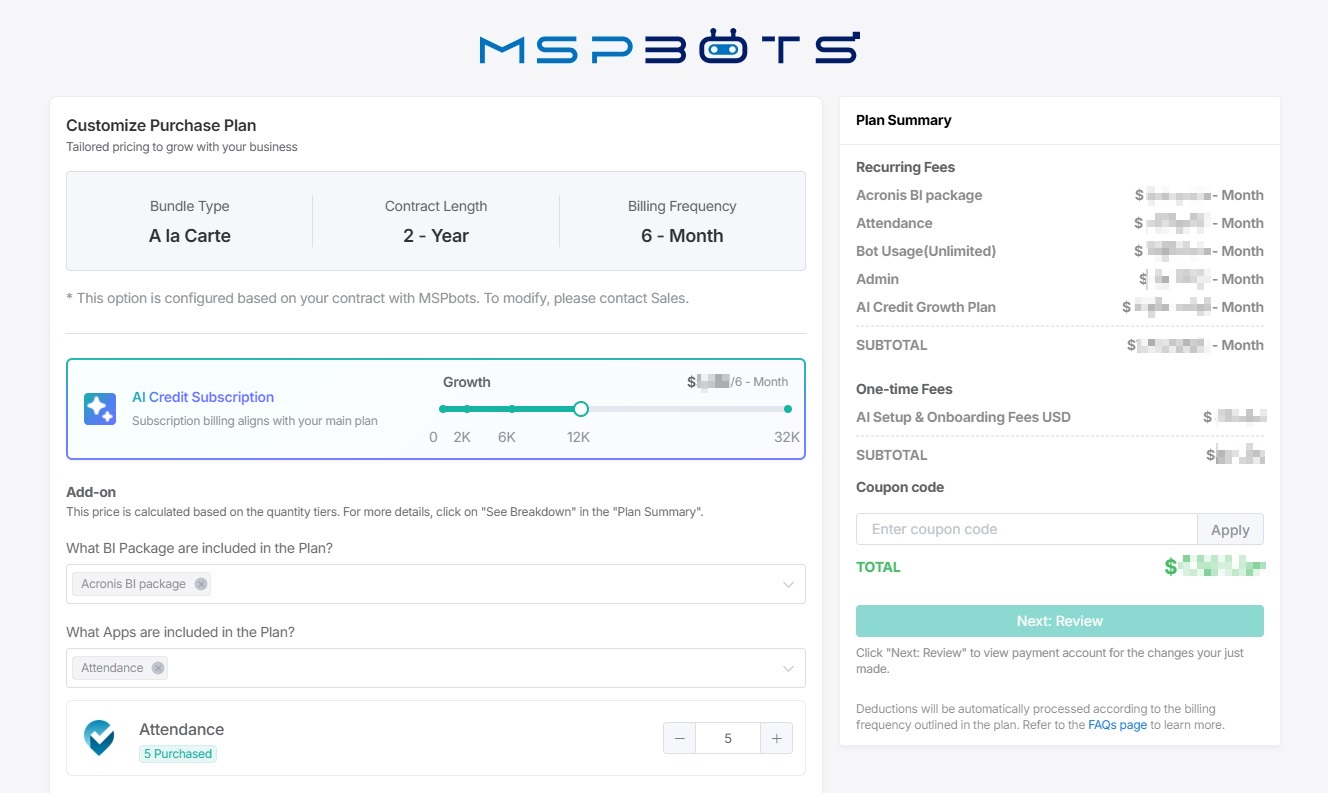
Task: Click the Attendance quantity number field
Action: coord(728,738)
